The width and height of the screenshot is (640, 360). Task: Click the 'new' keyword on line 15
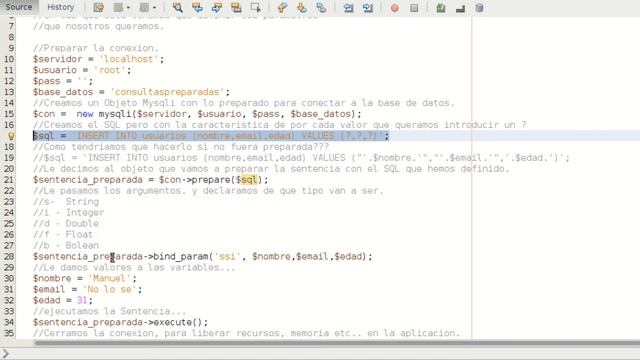coord(85,114)
